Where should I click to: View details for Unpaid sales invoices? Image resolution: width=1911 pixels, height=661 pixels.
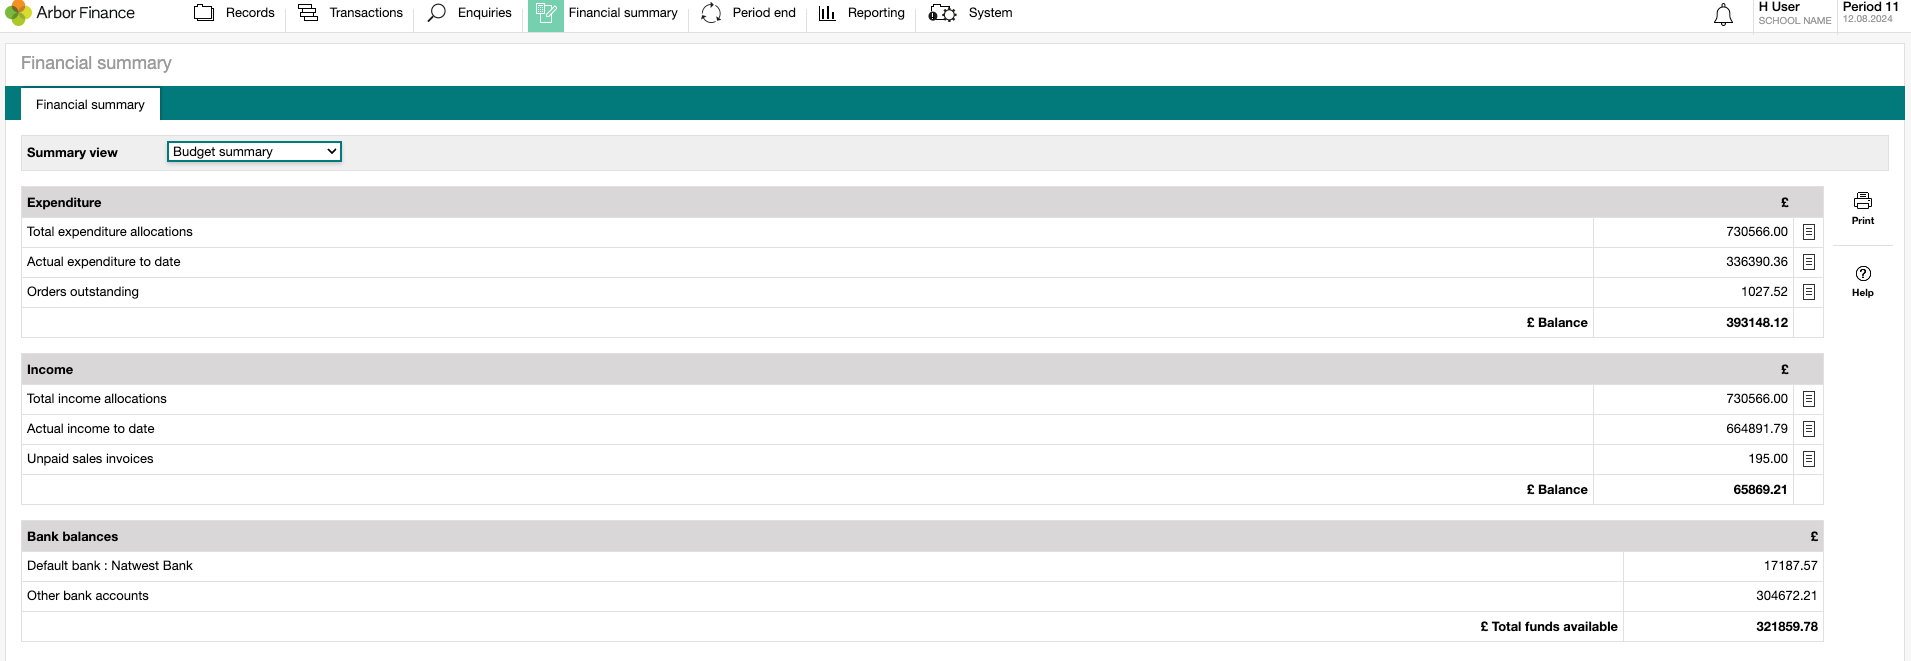(x=1809, y=459)
